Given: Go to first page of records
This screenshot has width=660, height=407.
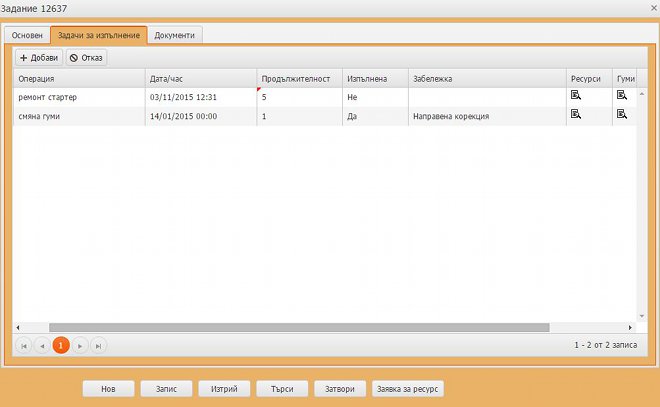Looking at the screenshot, I should click(23, 345).
